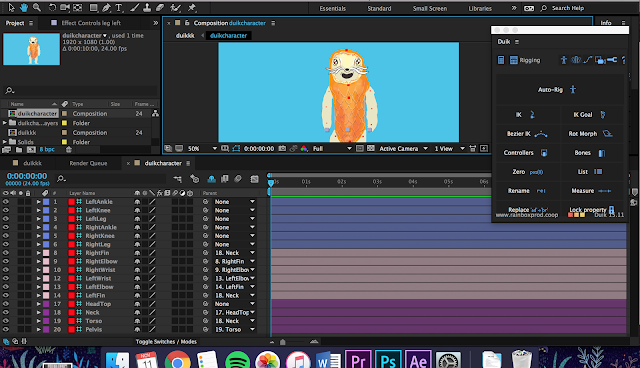
Task: Toggle region of interest icon in viewer
Action: click(x=360, y=149)
